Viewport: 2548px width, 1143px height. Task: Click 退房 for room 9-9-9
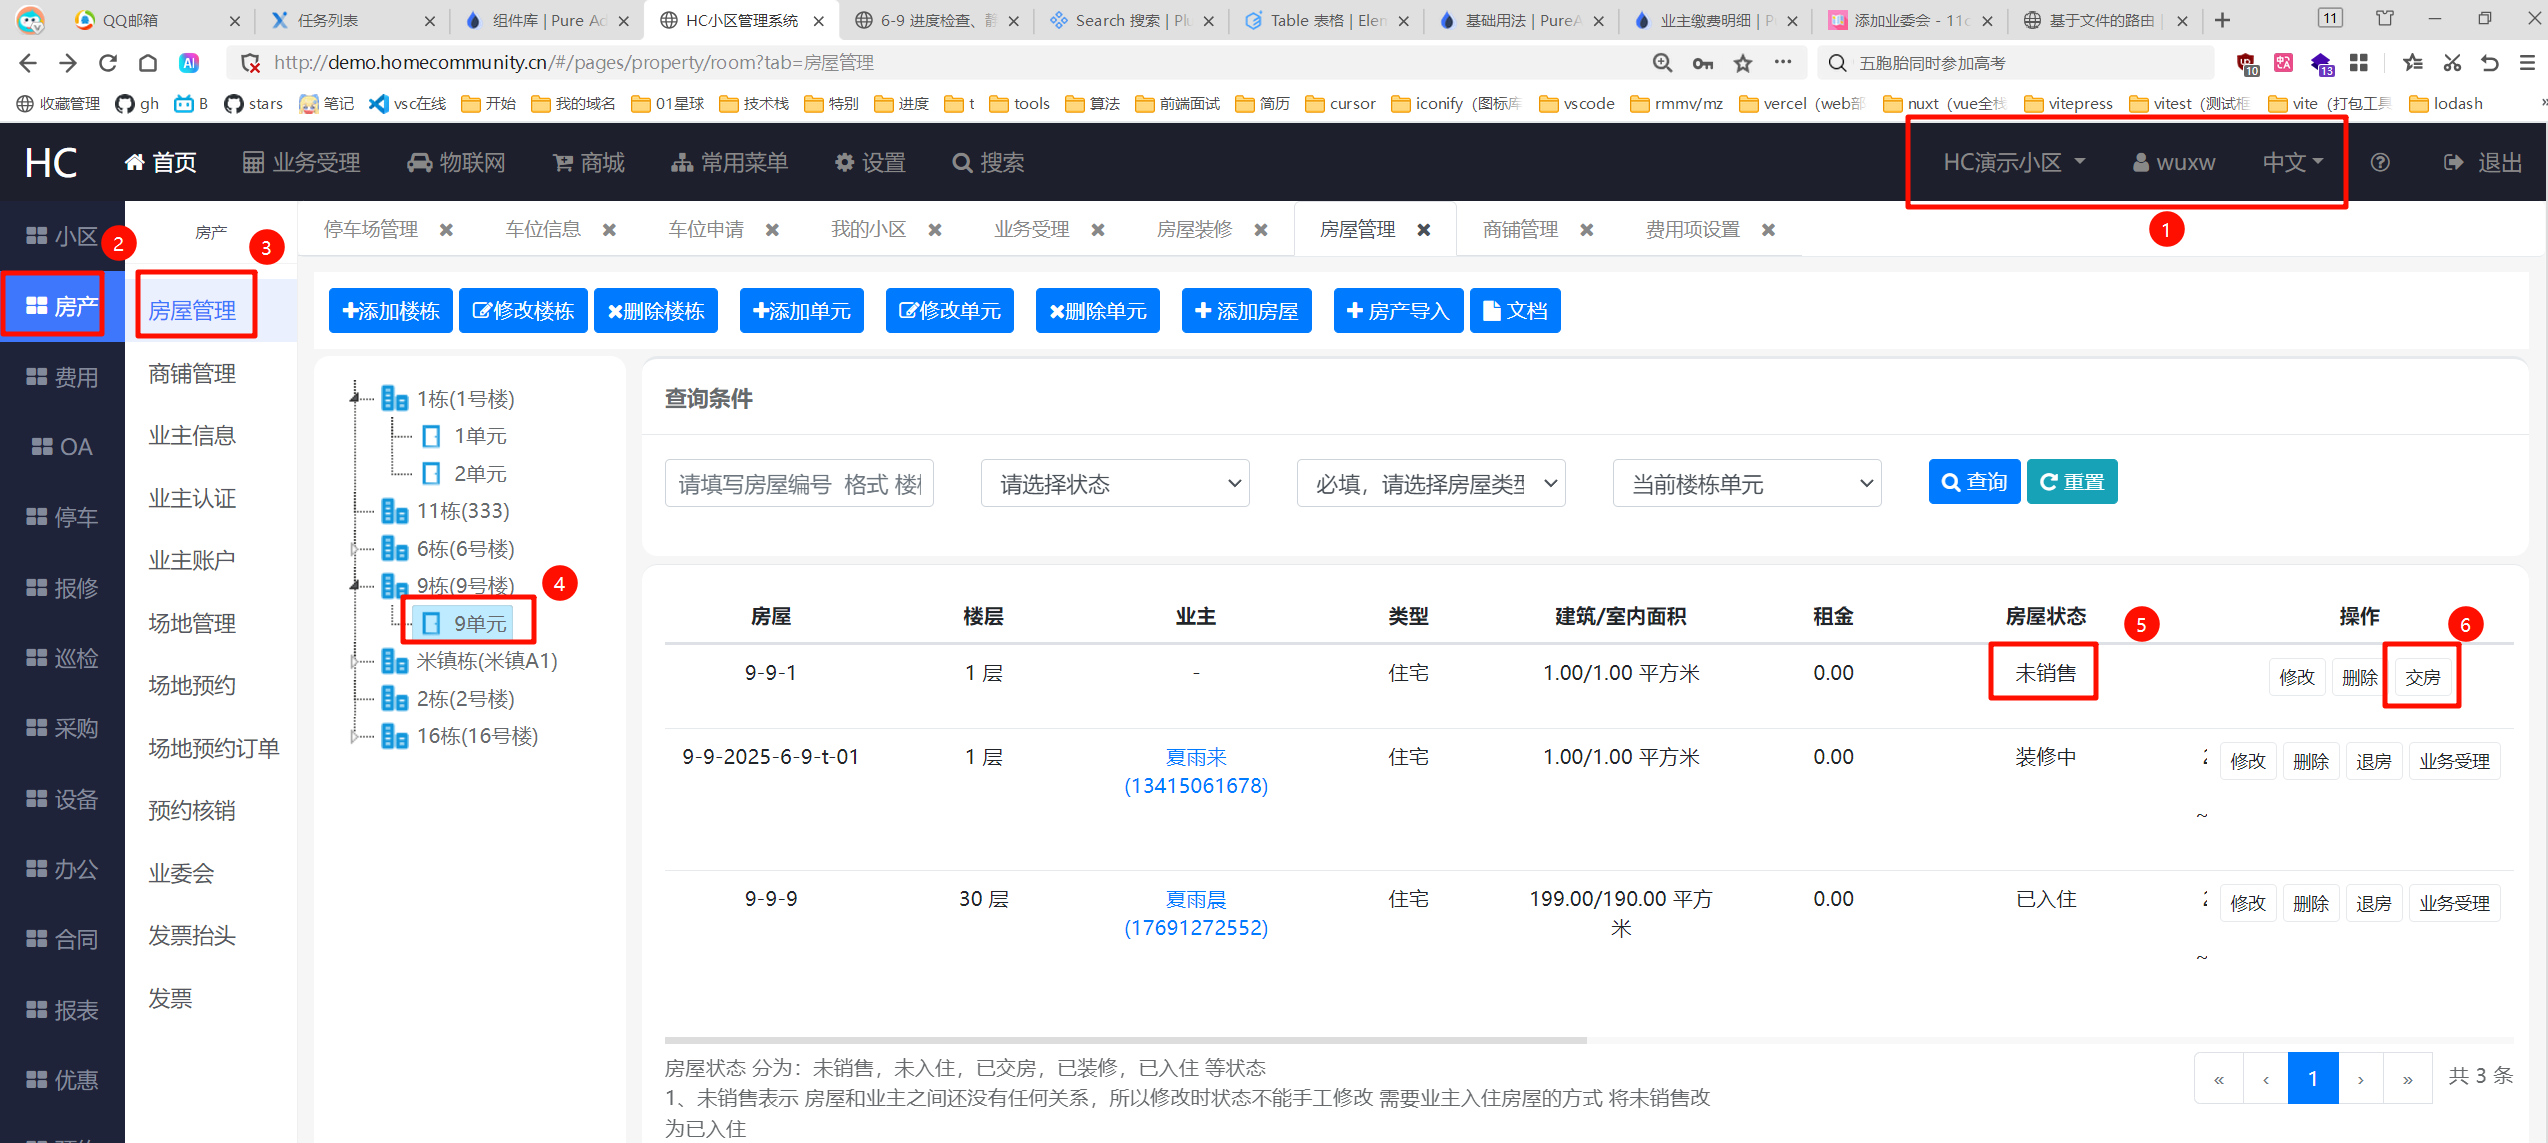[x=2373, y=904]
